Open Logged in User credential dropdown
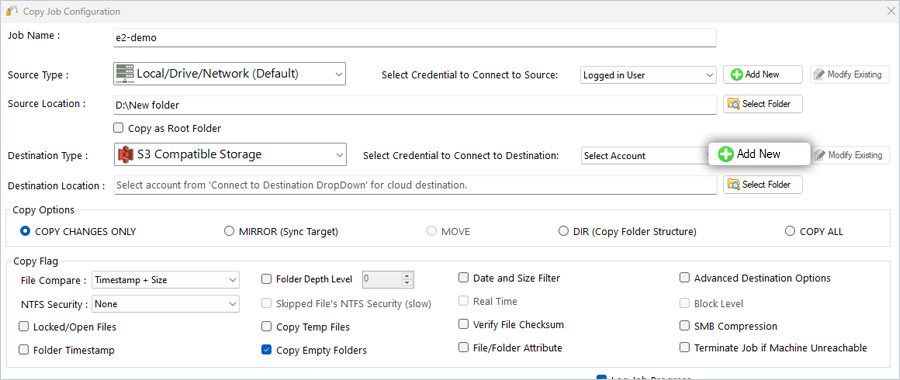This screenshot has height=380, width=900. click(x=649, y=75)
